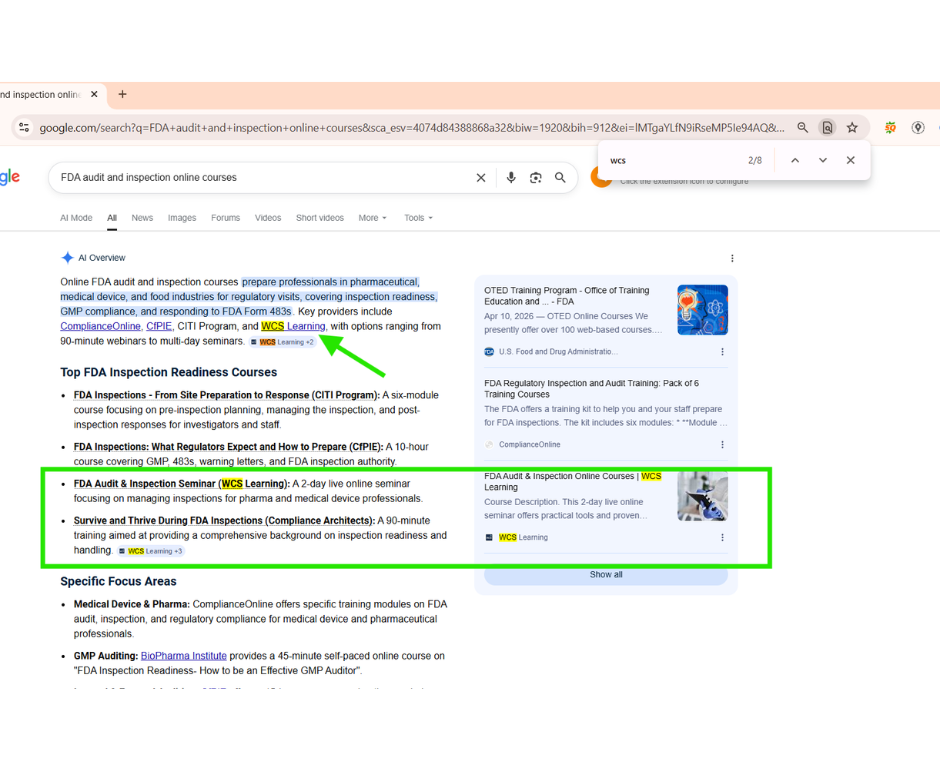Click the Show all sources button

pyautogui.click(x=605, y=575)
